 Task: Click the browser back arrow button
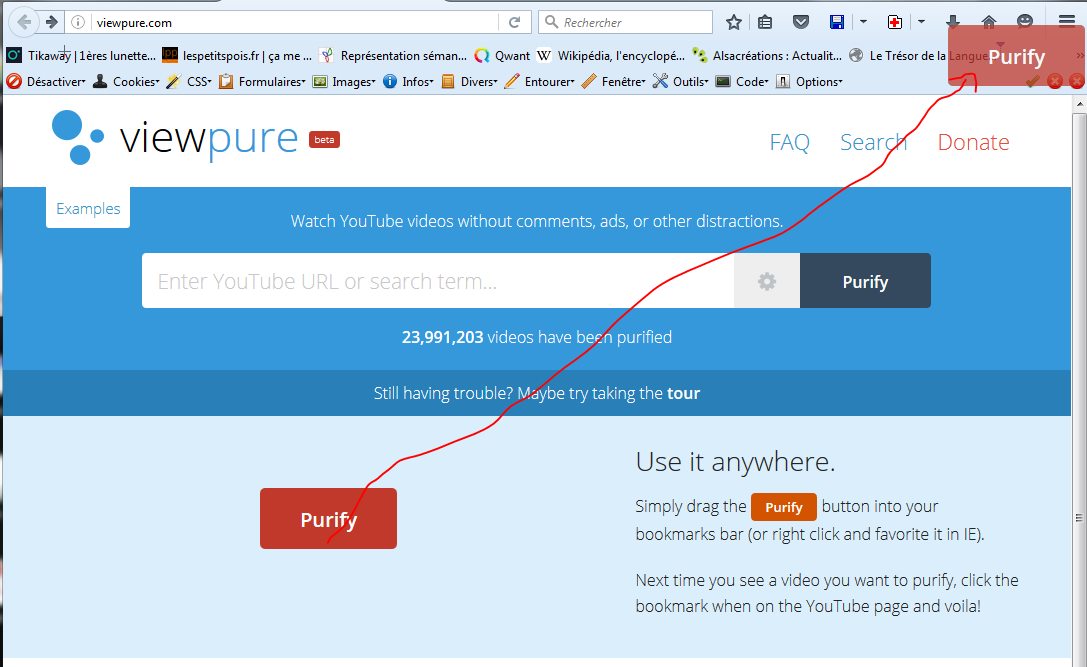[x=25, y=22]
